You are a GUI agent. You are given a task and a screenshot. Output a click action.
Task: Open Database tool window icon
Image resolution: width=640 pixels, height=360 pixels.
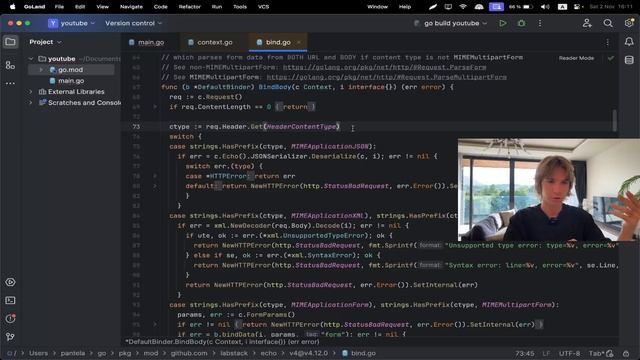629,60
